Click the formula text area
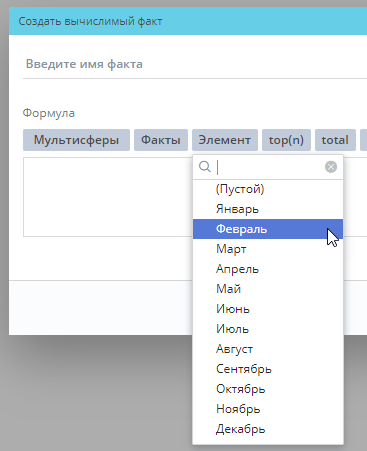Image resolution: width=367 pixels, height=451 pixels. click(108, 197)
